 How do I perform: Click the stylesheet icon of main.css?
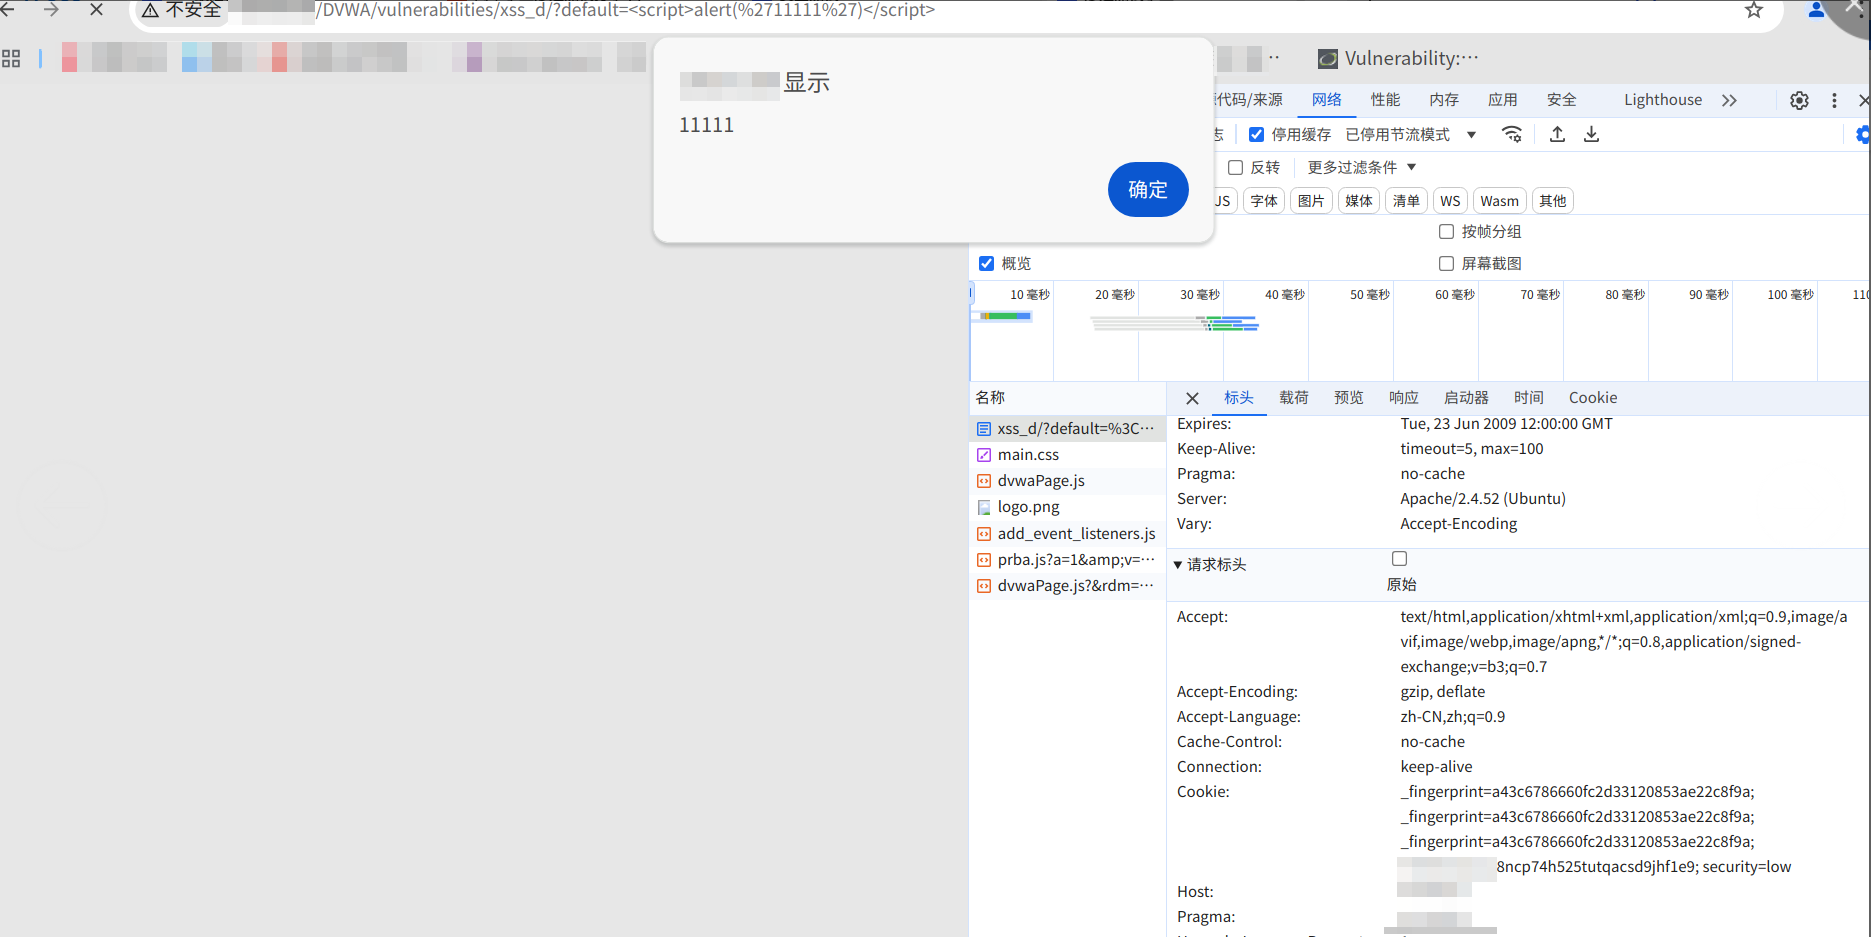coord(984,455)
